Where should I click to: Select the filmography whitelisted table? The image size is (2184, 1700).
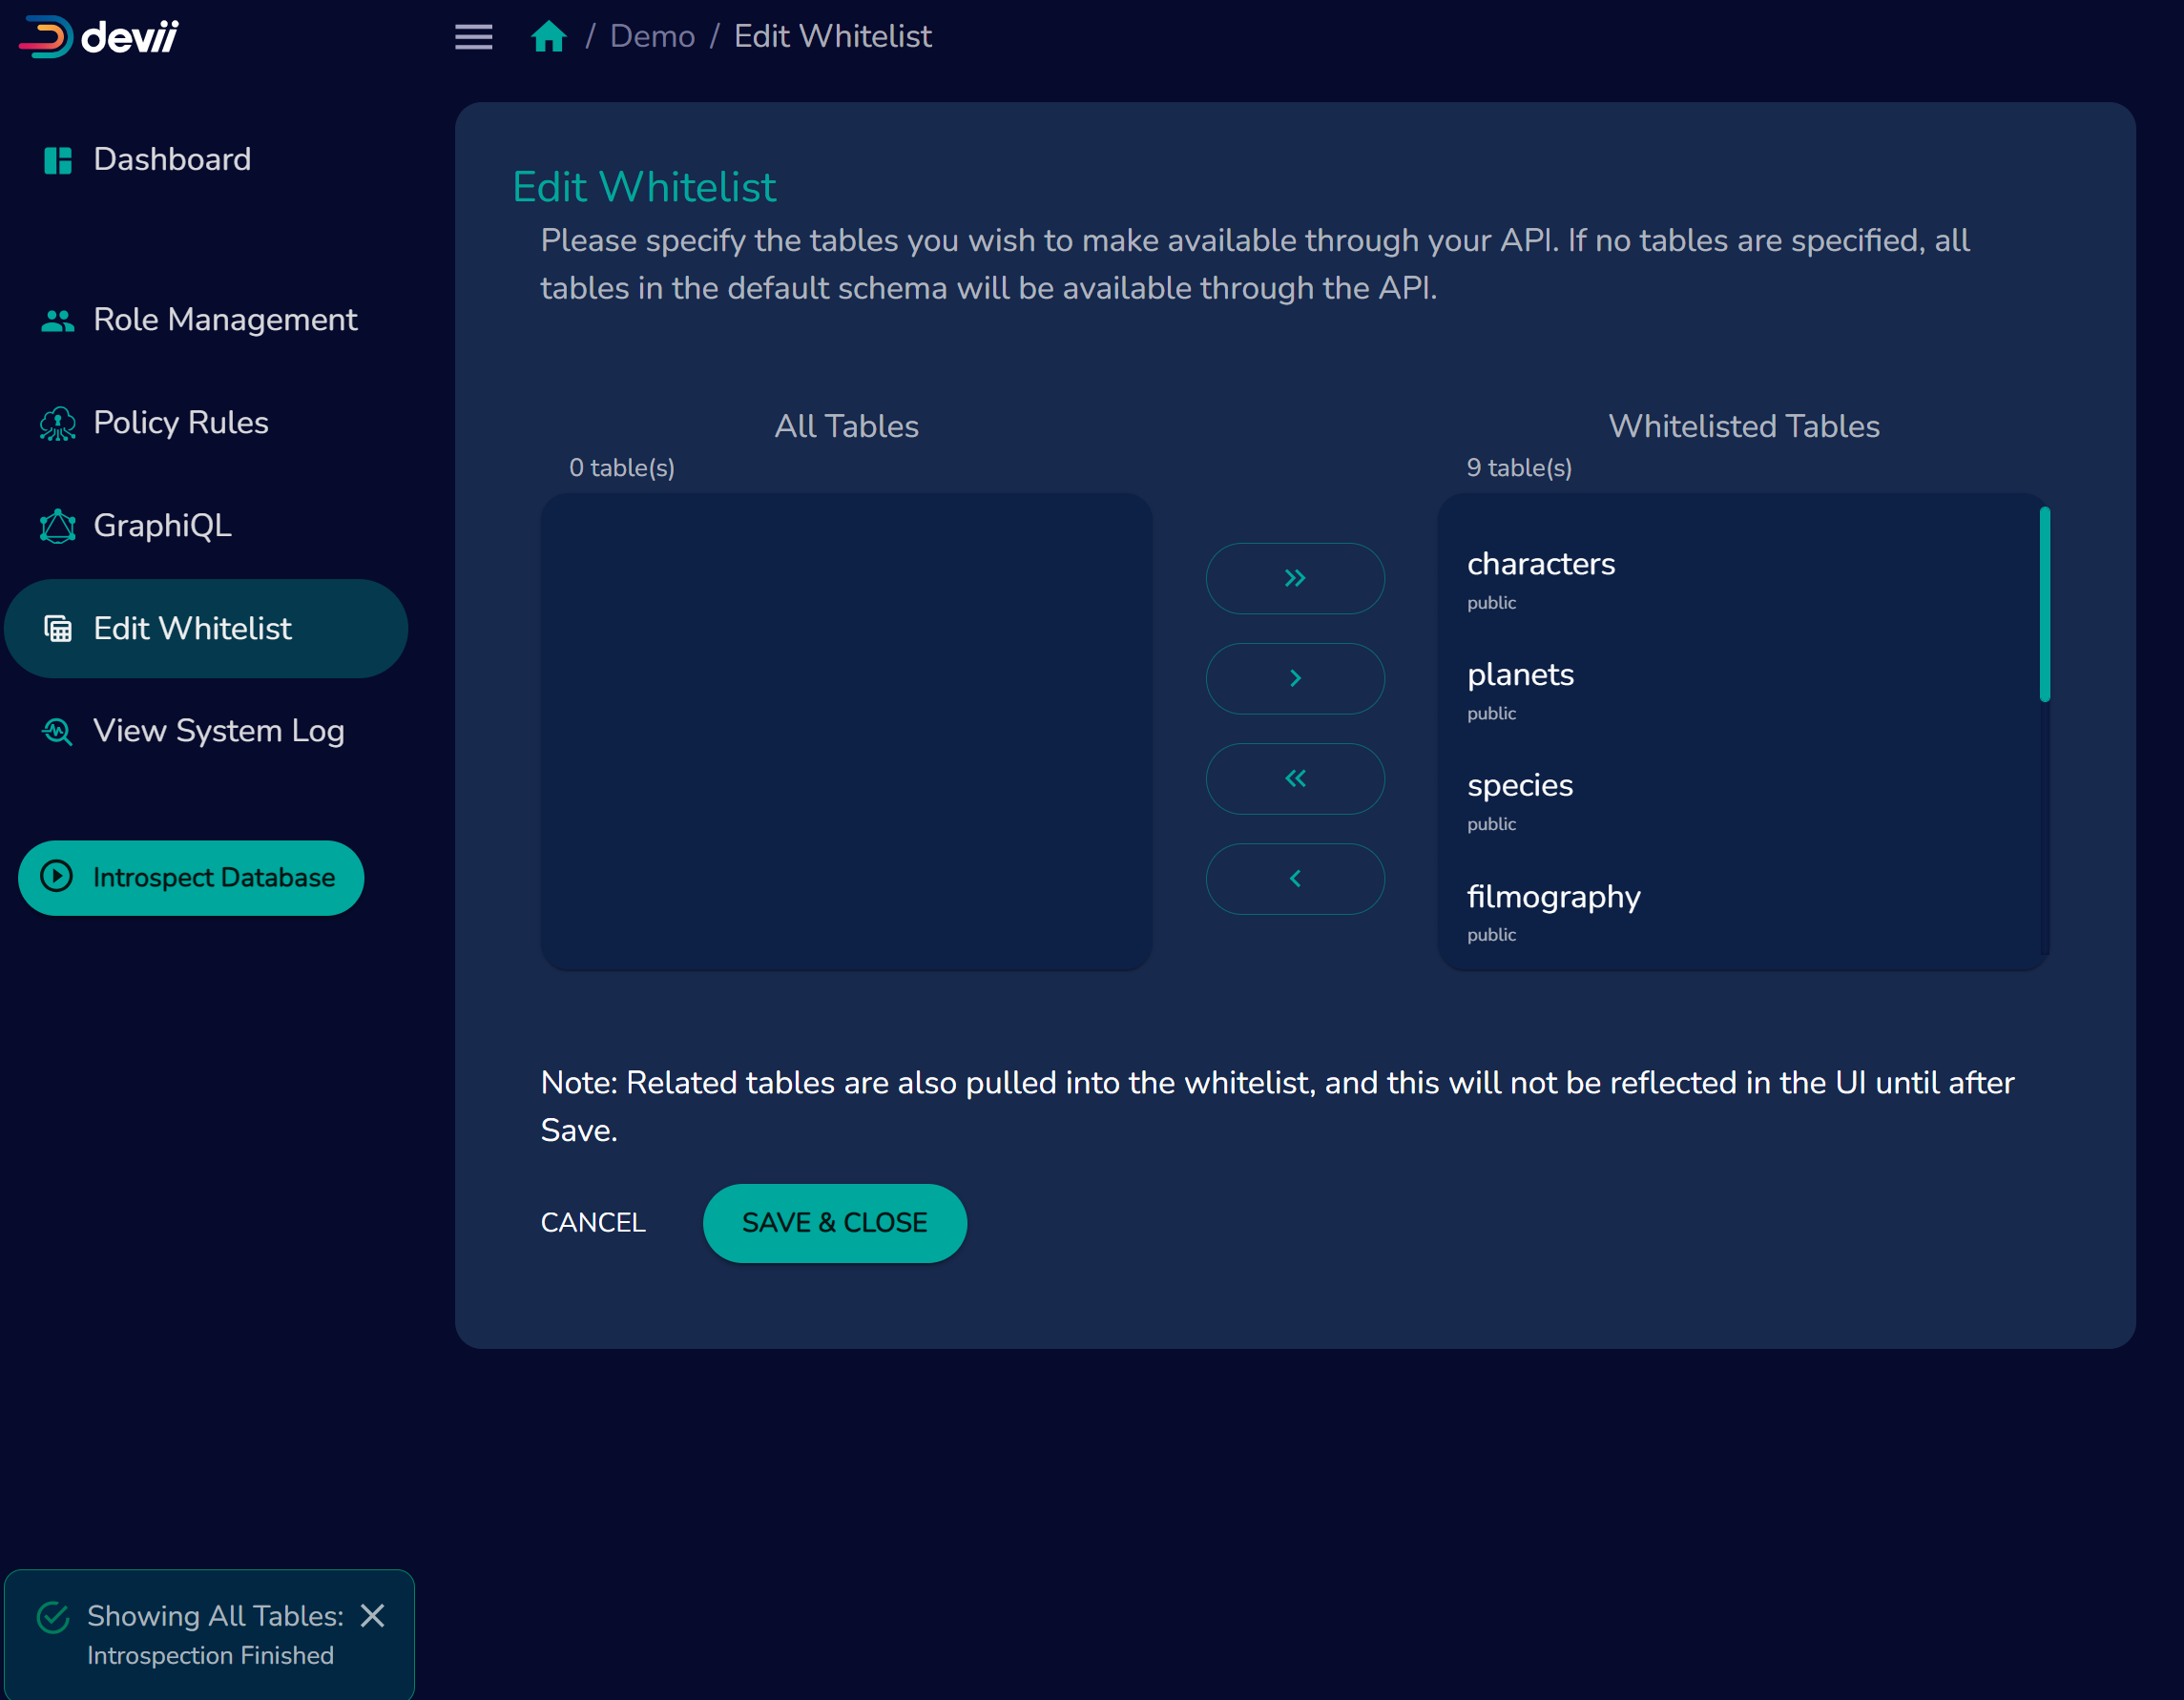1553,898
